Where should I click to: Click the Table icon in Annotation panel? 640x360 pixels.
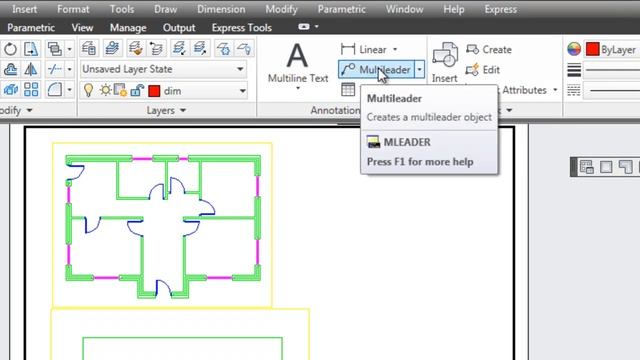[348, 90]
